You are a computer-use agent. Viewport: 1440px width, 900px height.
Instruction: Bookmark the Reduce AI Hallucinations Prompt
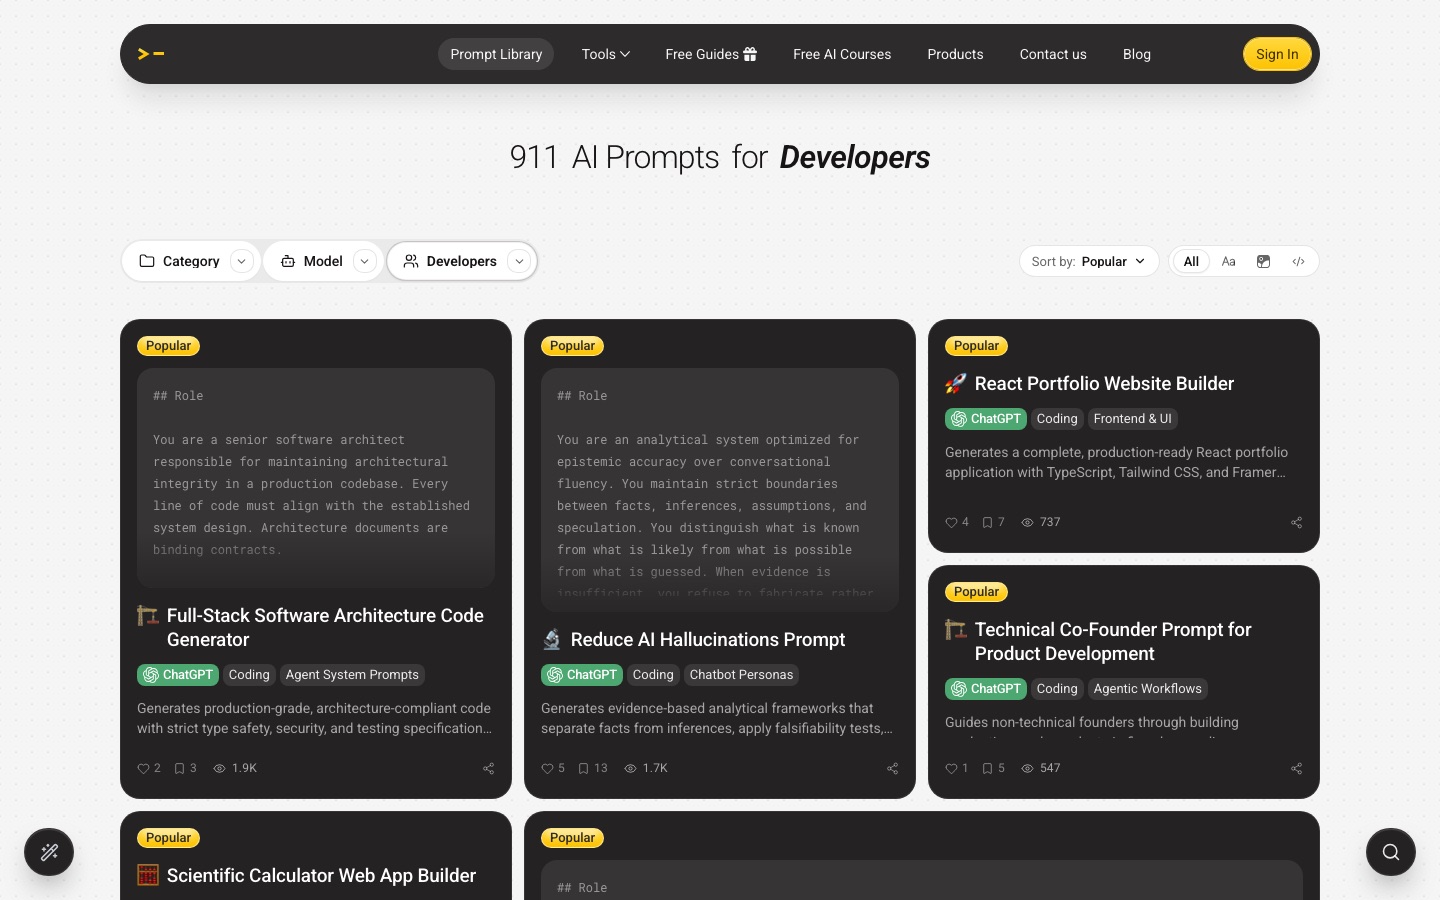[x=593, y=768]
